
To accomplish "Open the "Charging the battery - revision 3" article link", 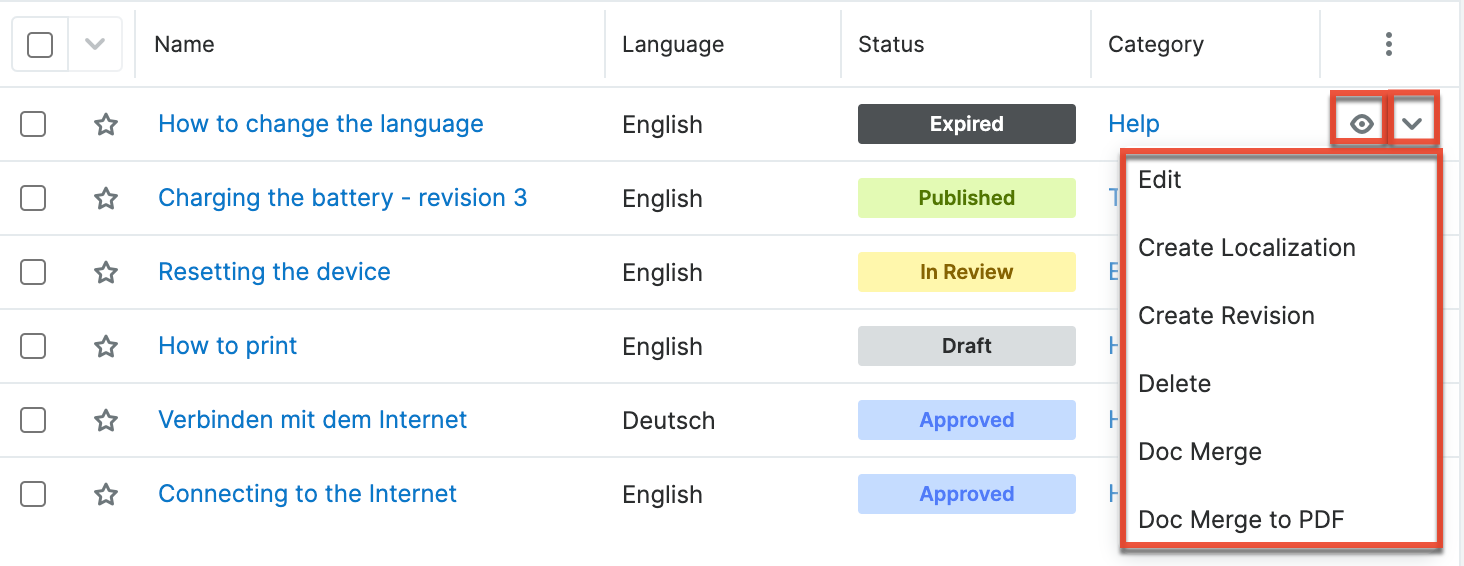I will 342,198.
